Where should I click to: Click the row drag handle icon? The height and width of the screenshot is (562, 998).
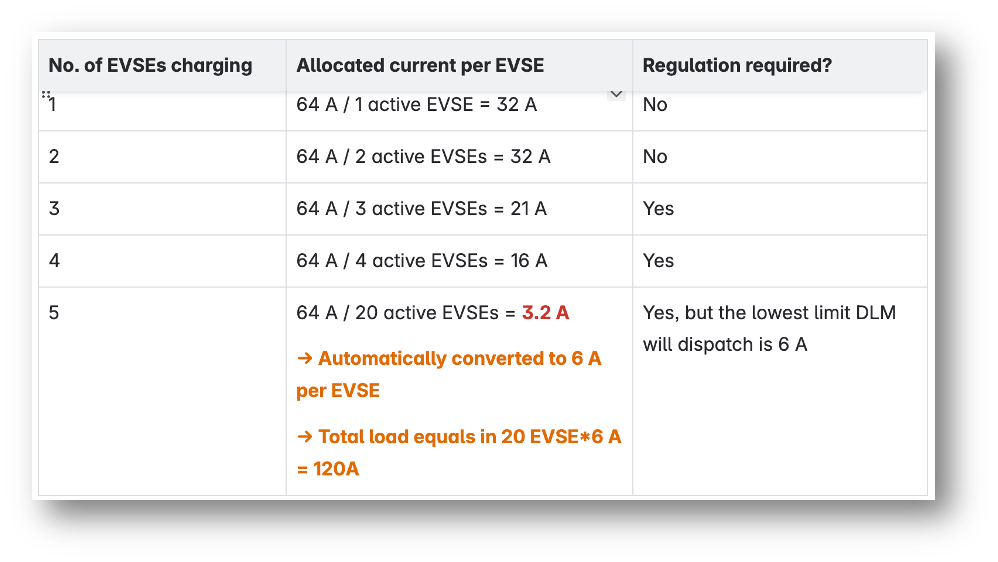point(46,95)
